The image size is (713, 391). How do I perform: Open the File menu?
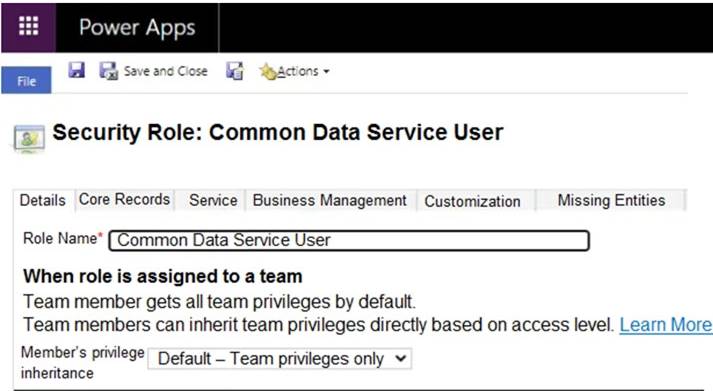(26, 80)
